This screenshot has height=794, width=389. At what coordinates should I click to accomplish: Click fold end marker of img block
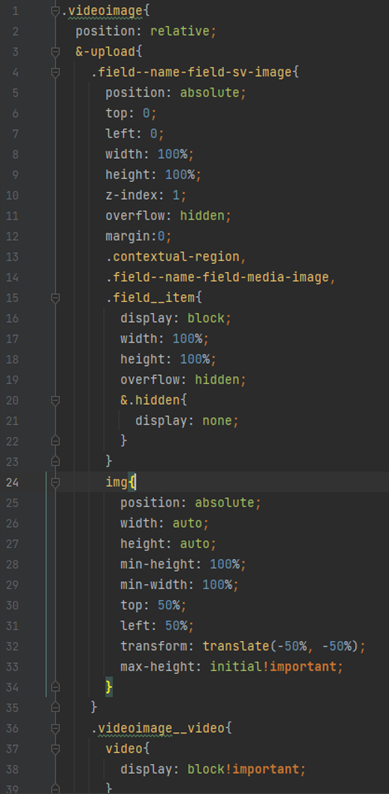[55, 687]
